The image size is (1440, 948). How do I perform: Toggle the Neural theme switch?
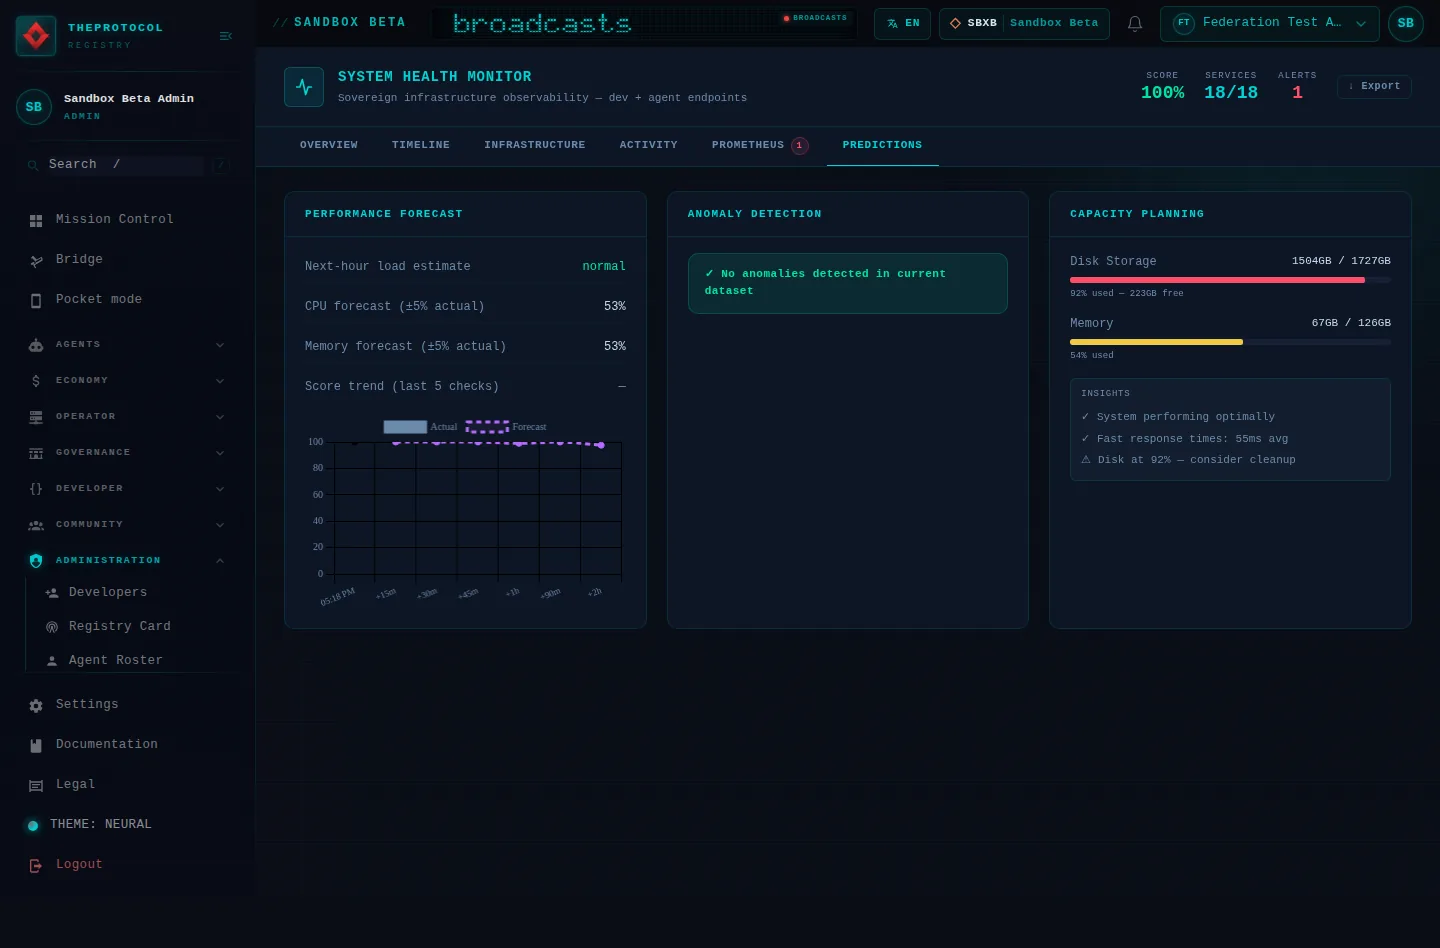(x=33, y=825)
